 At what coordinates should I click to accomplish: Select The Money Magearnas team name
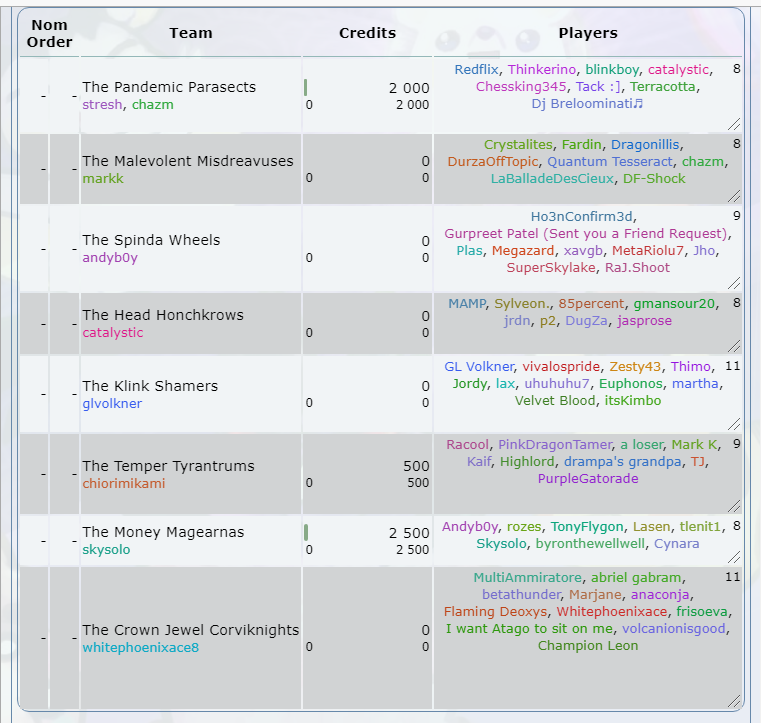163,532
